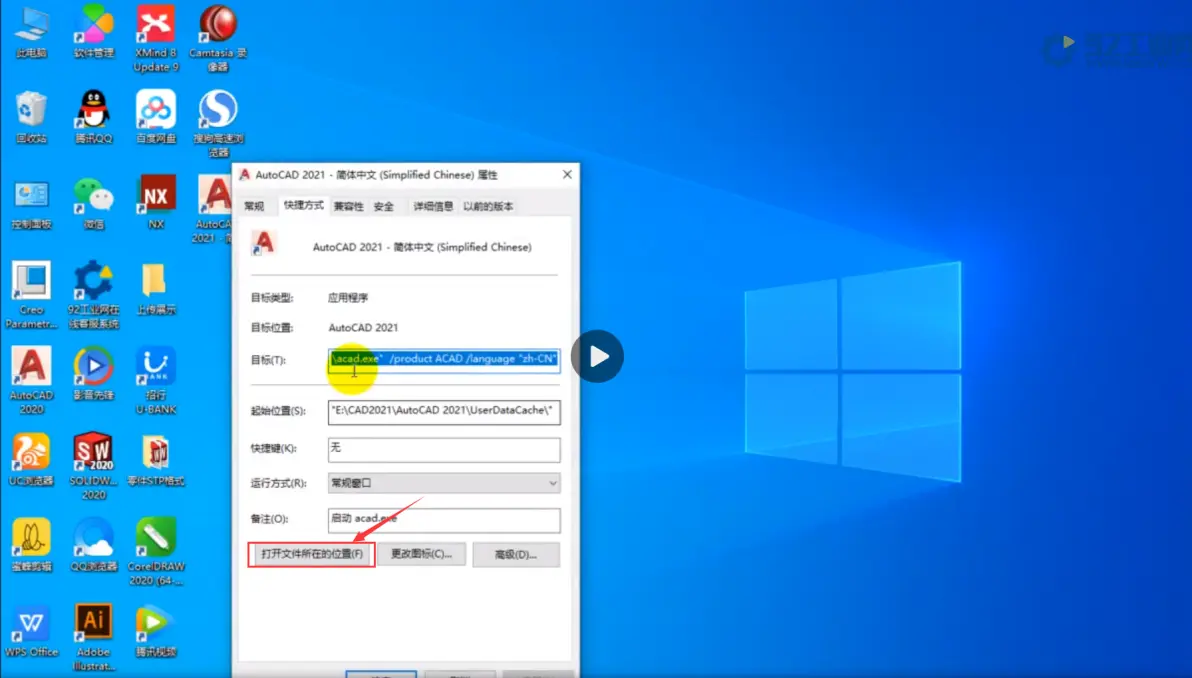Click the 百度网盘 desktop icon
The image size is (1192, 678).
coord(156,118)
